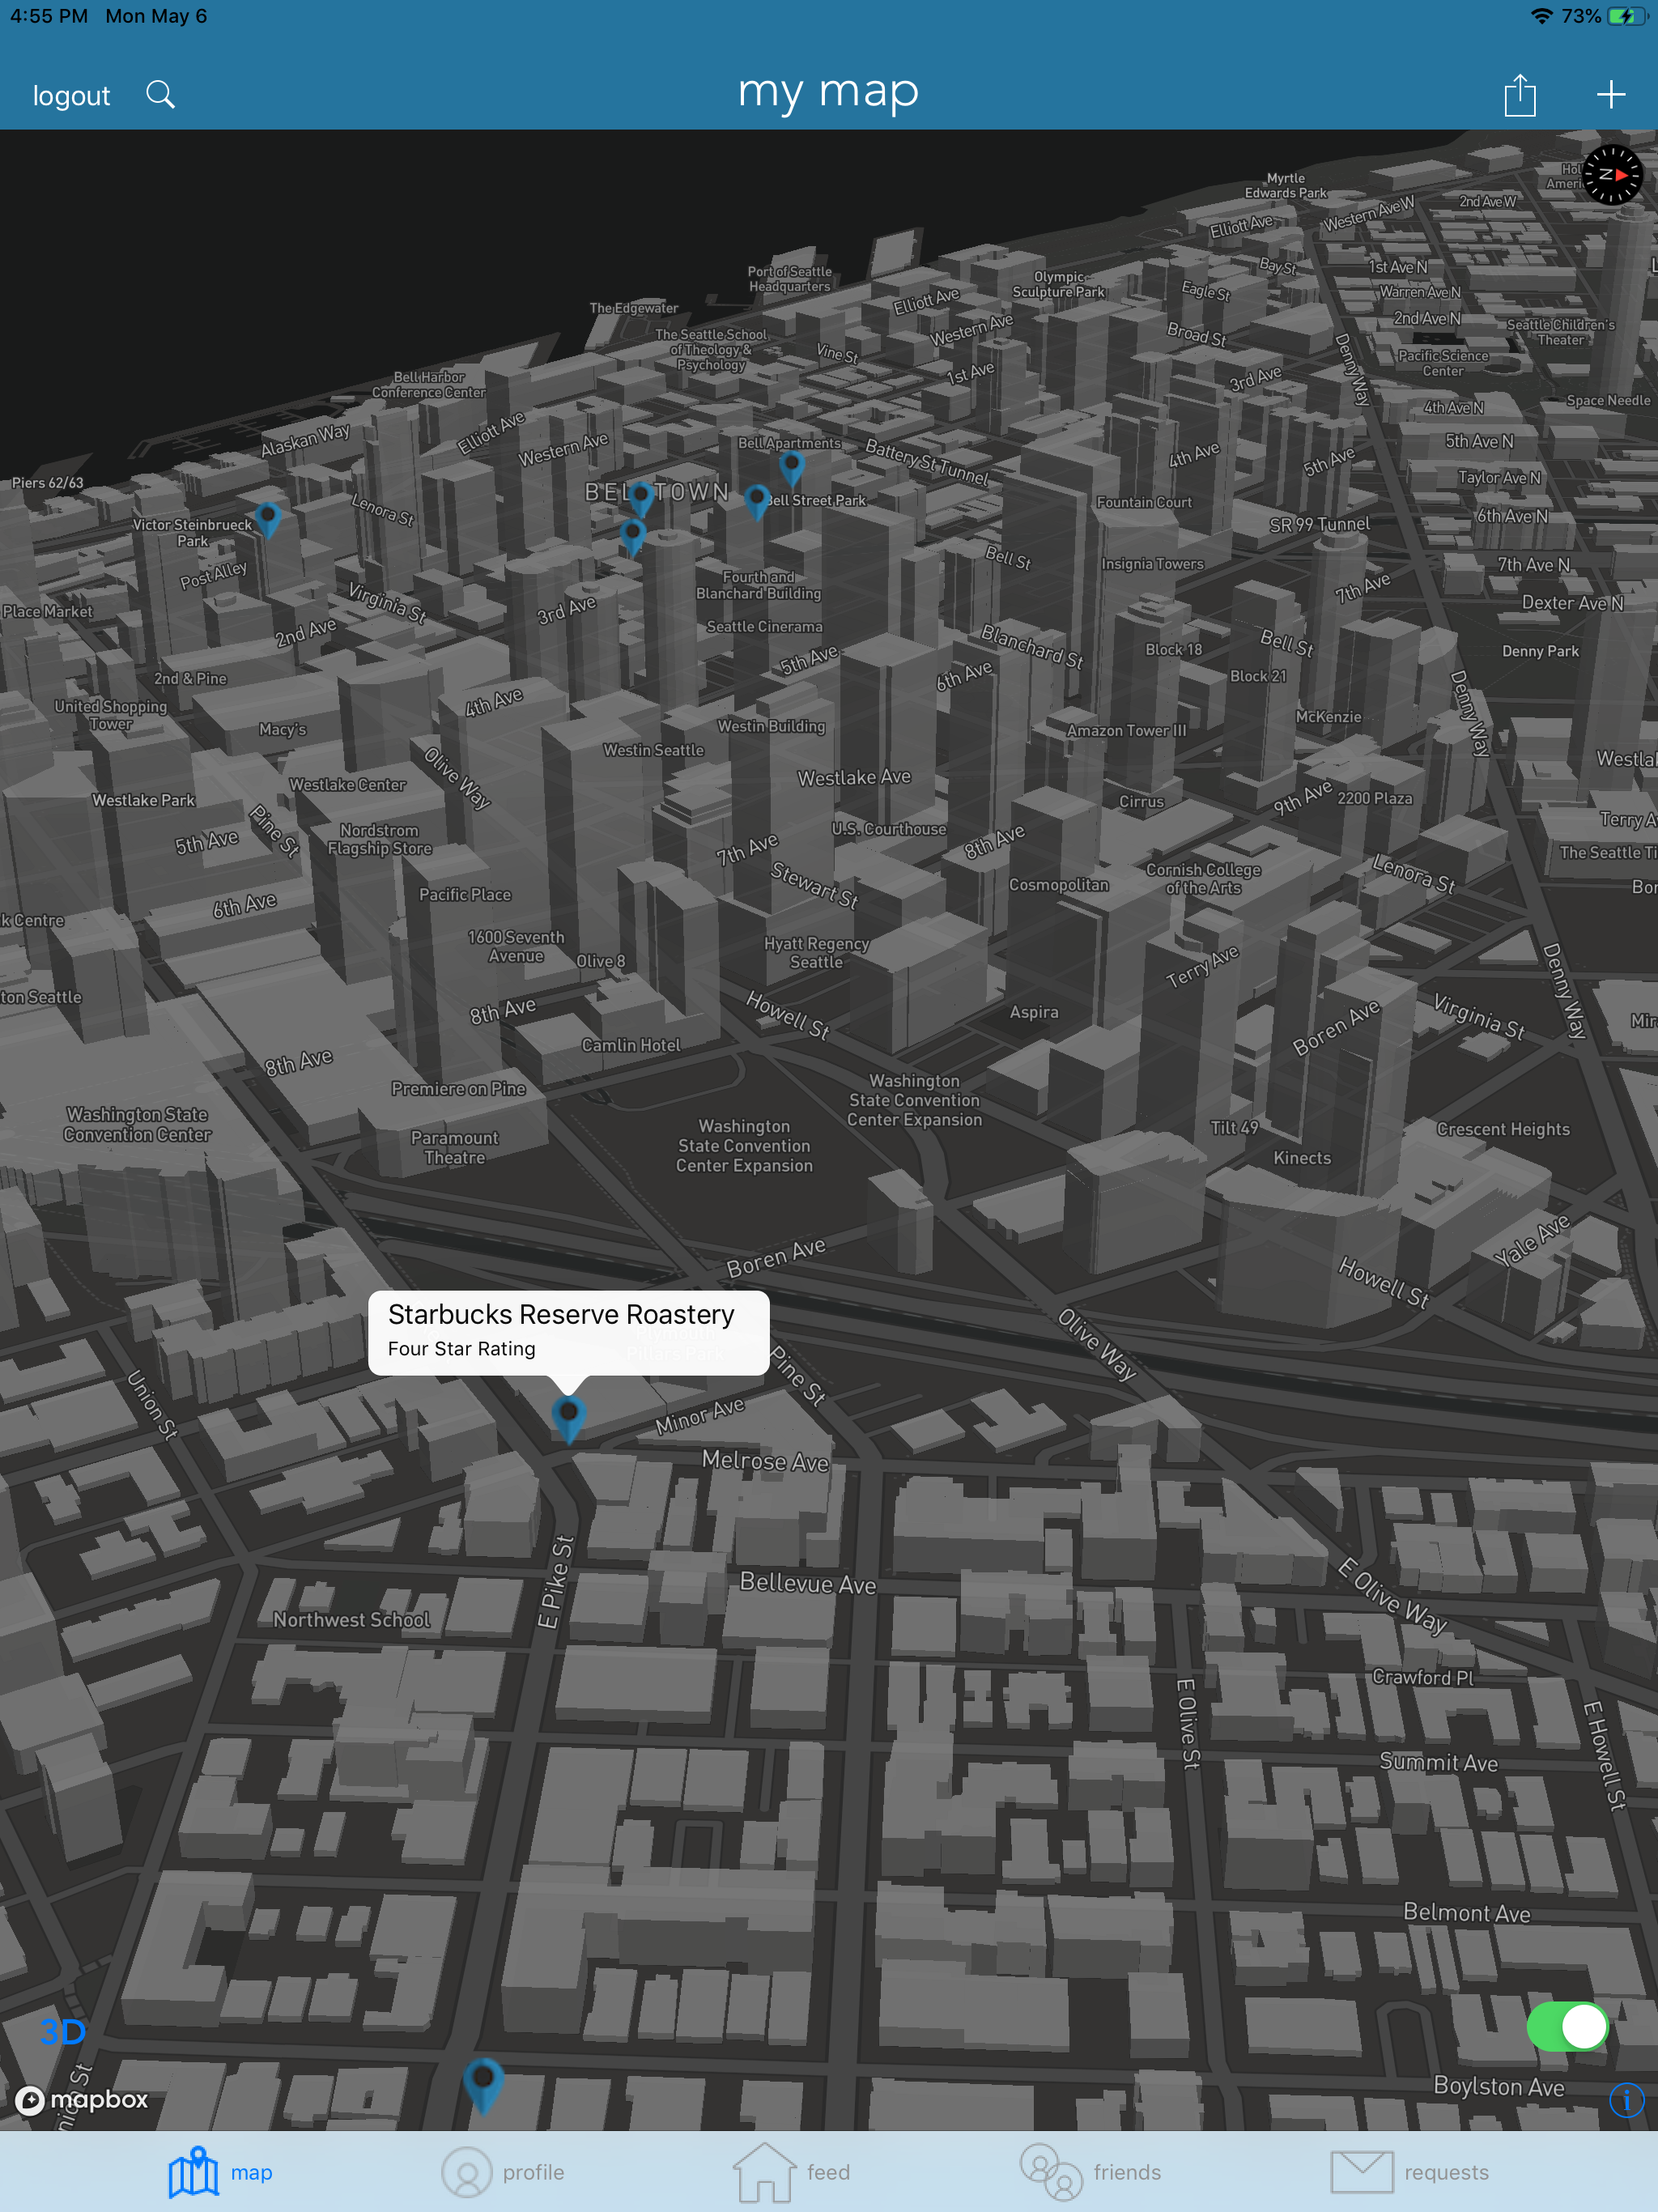This screenshot has height=2212, width=1658.
Task: Tap the Olympic Sculpture Park label
Action: click(1058, 284)
